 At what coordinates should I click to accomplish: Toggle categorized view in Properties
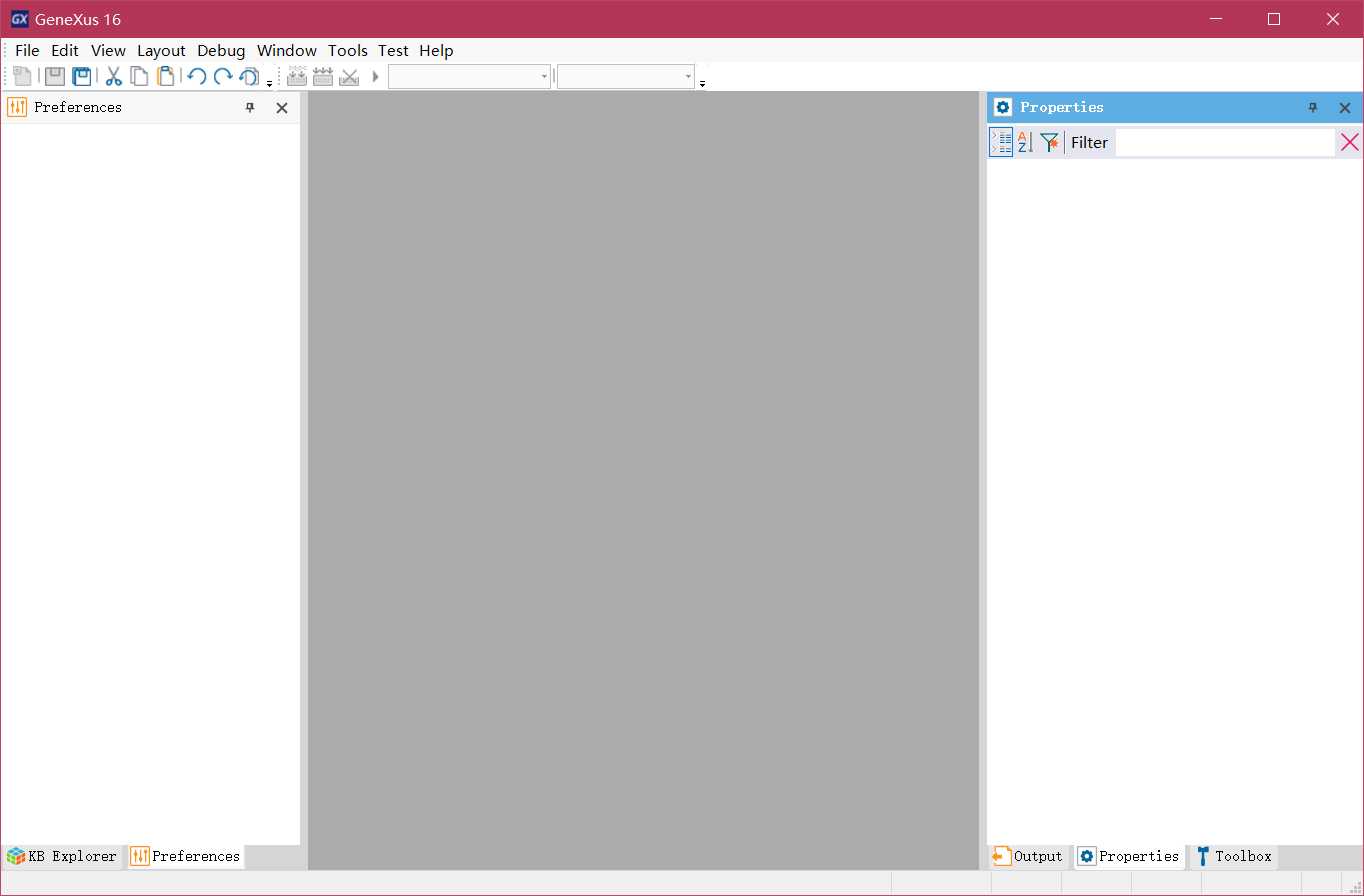click(x=1001, y=142)
